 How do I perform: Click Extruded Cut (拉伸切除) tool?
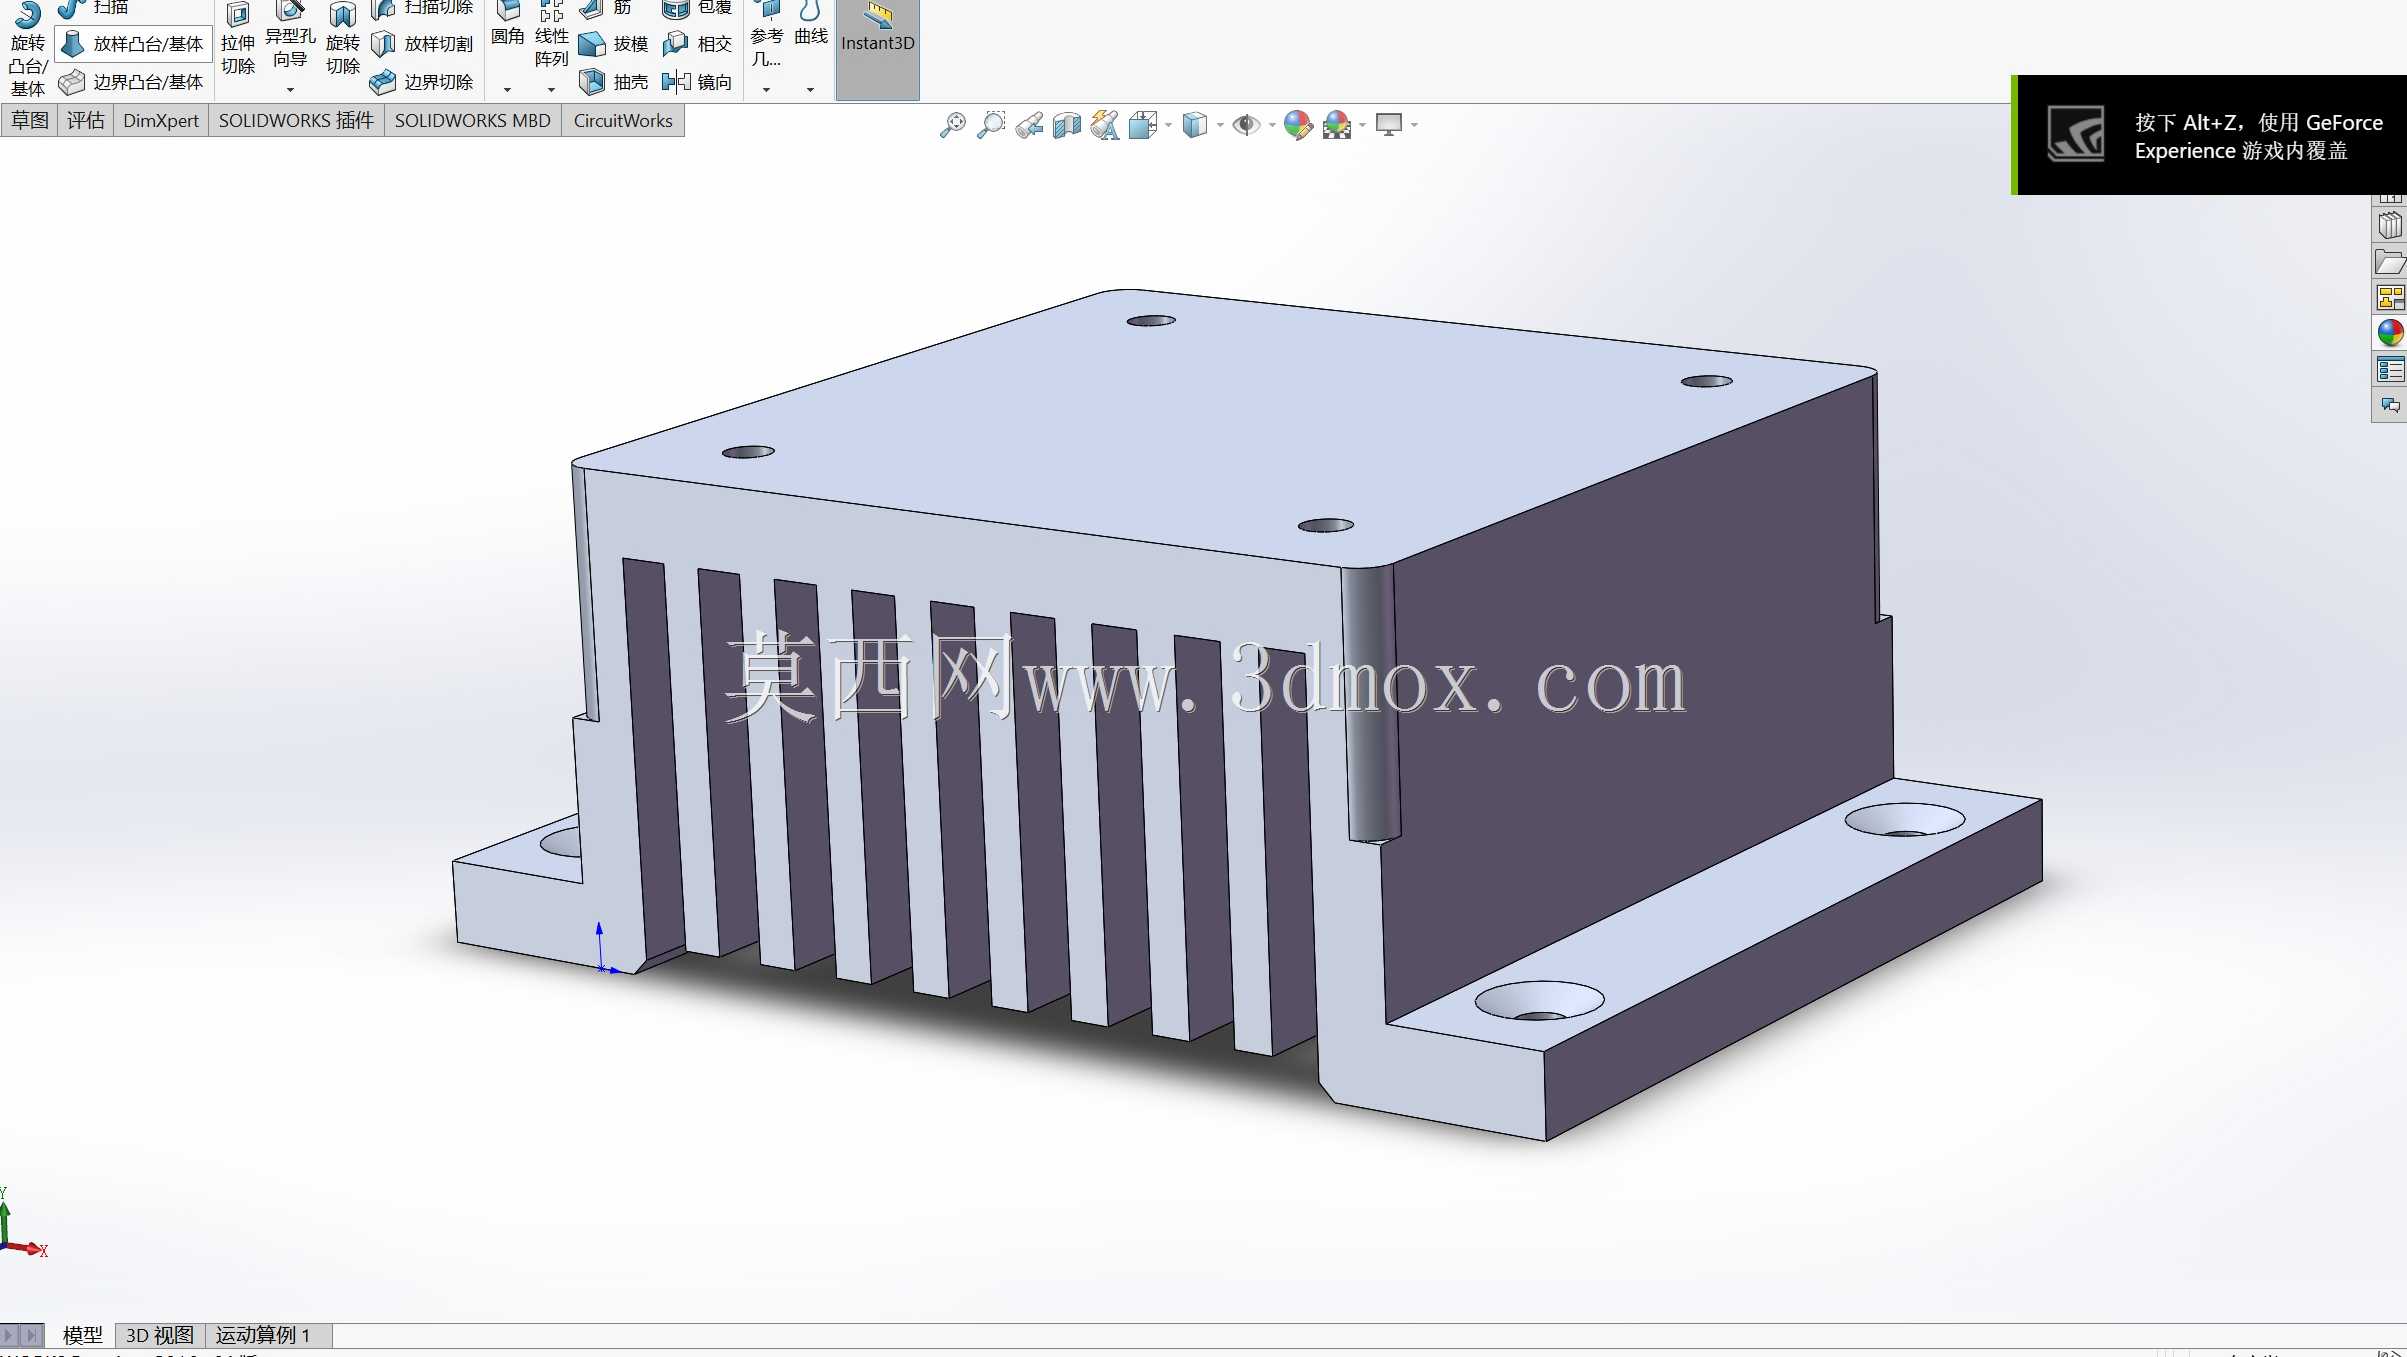238,40
